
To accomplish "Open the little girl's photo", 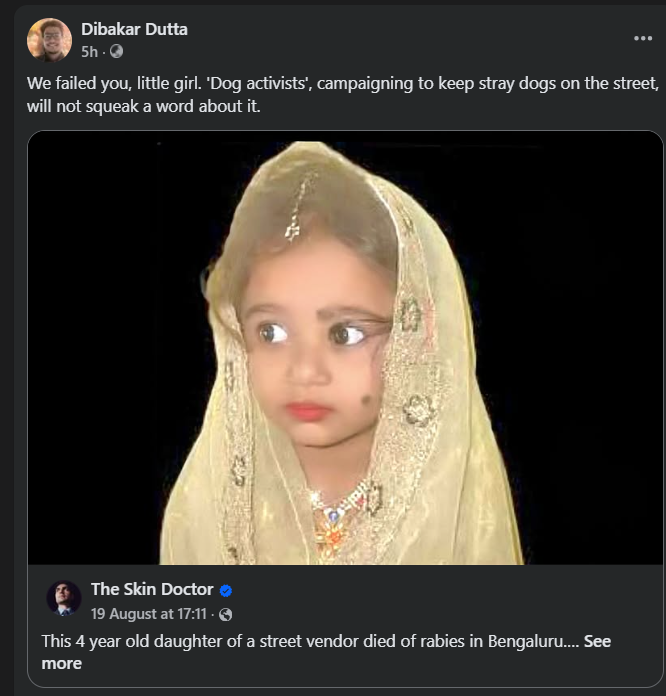I will coord(345,350).
